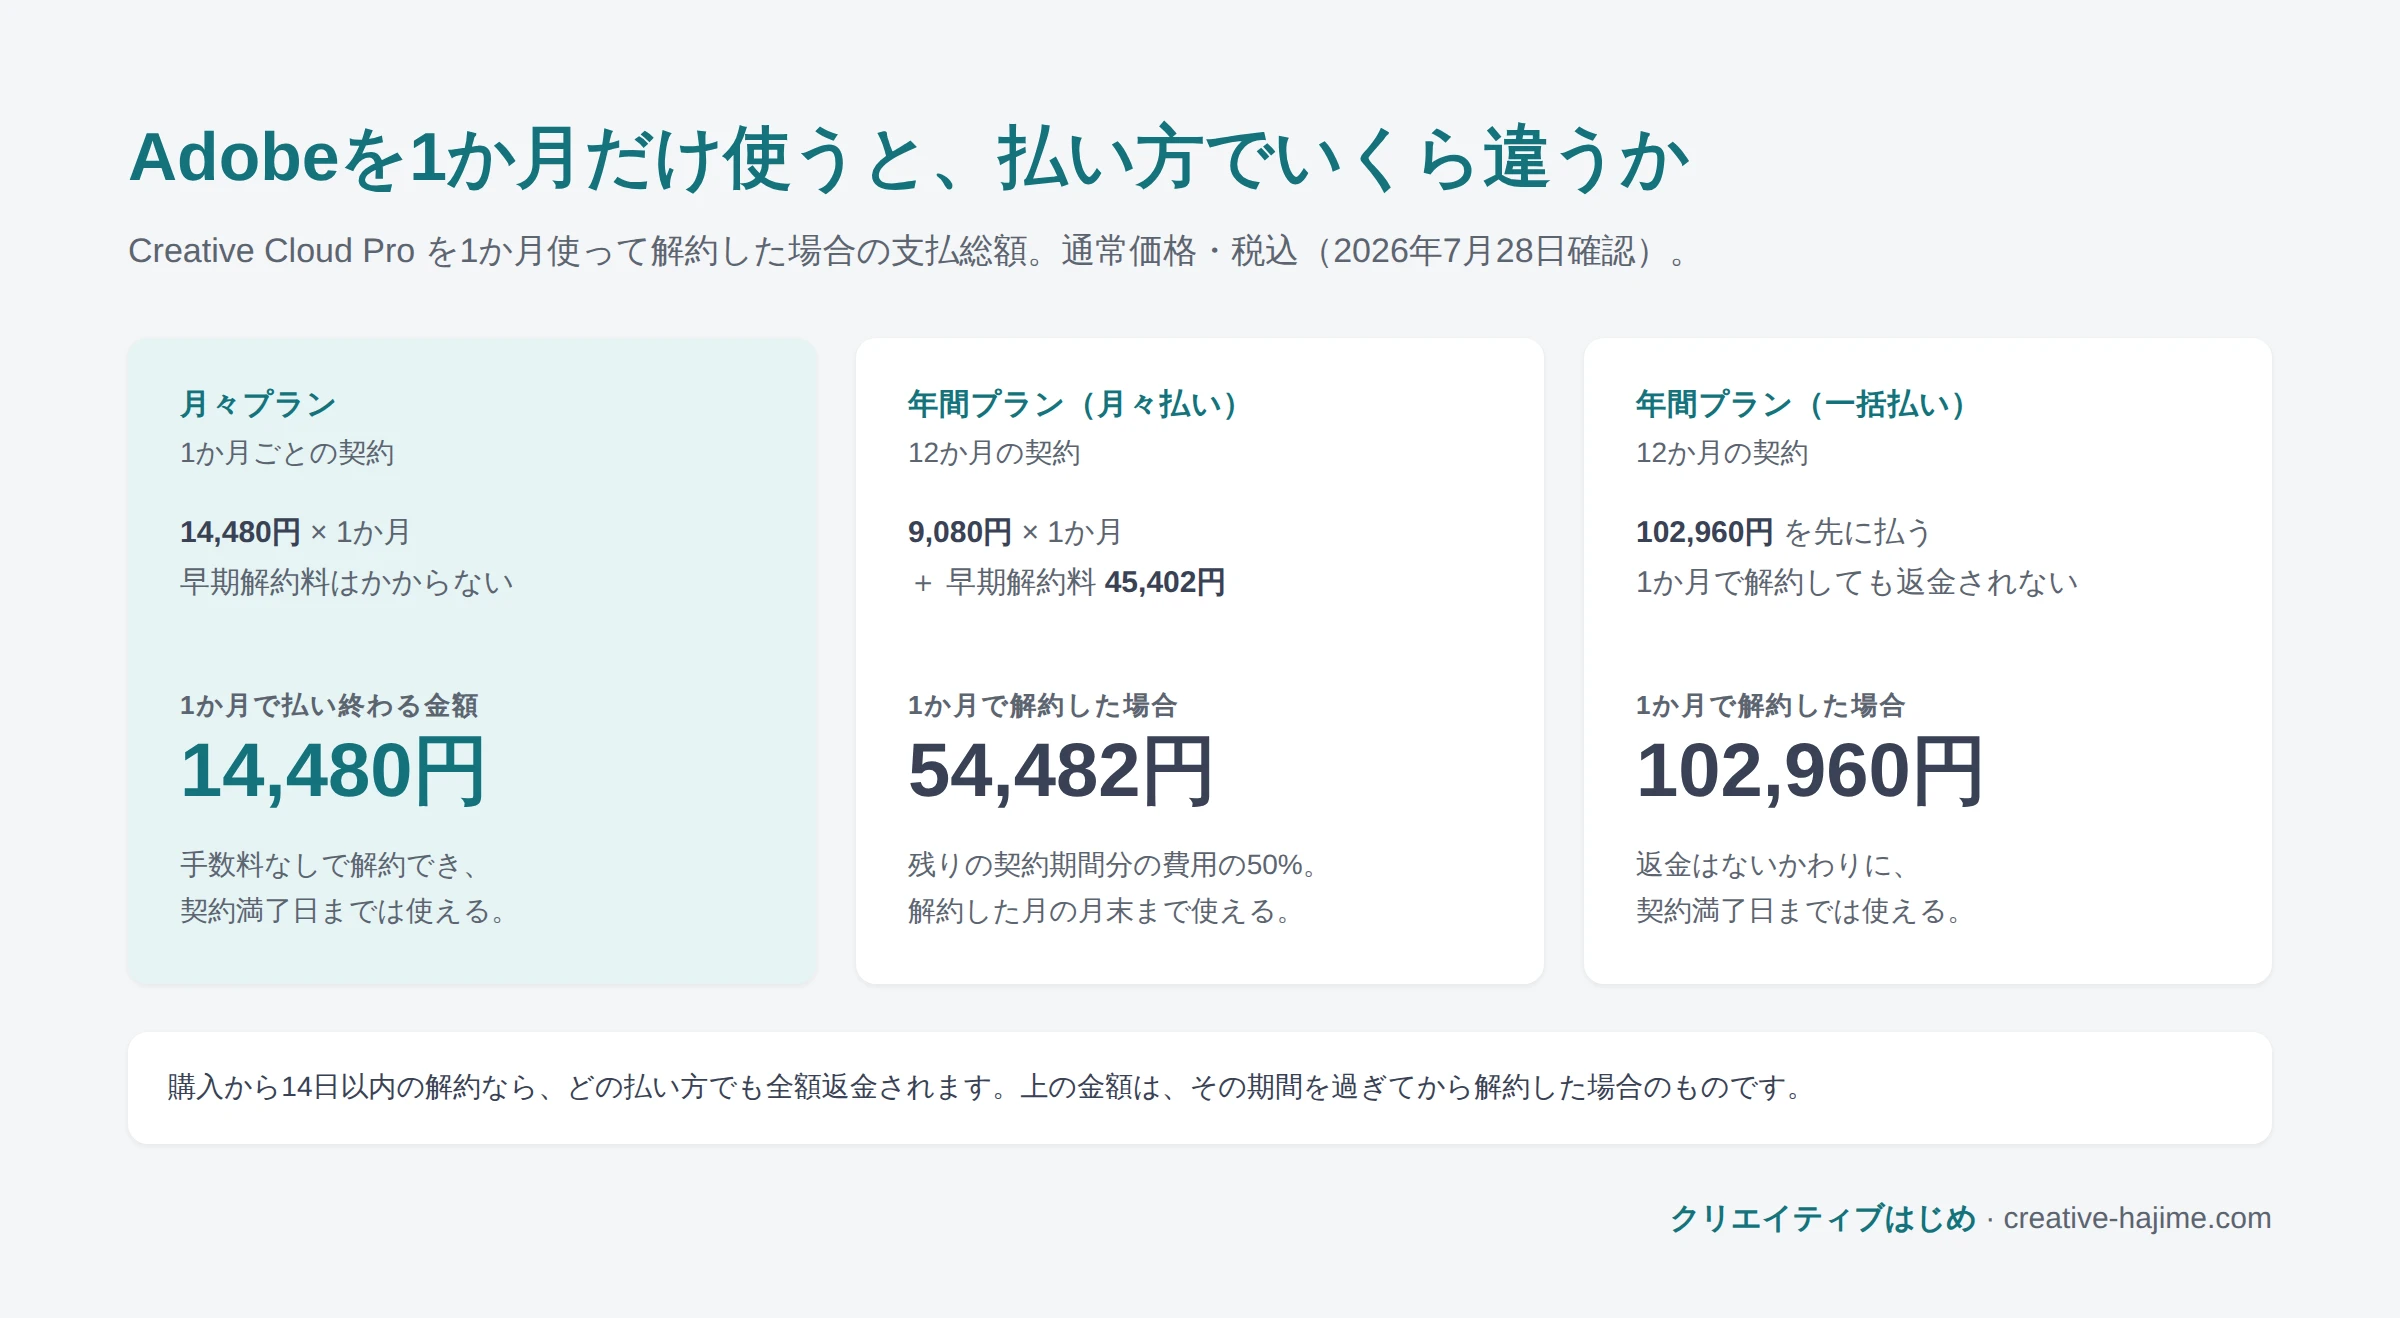Click '早期解約料はかからない' text
This screenshot has height=1318, width=2400.
coord(347,582)
